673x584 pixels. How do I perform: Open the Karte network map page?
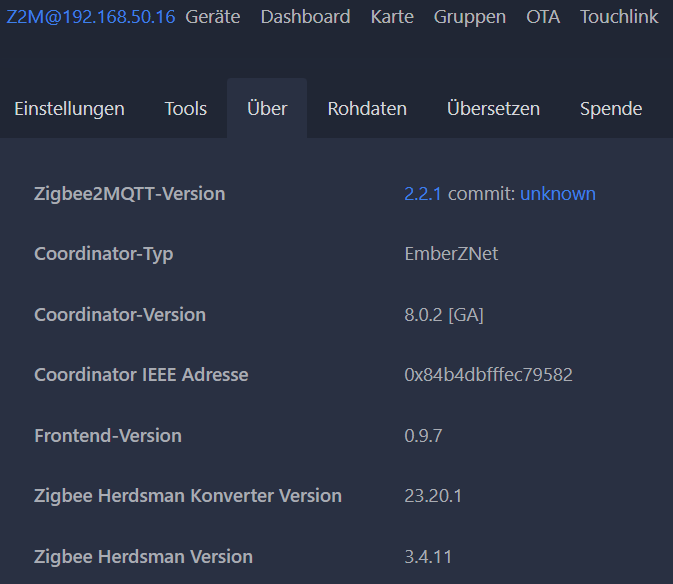pyautogui.click(x=392, y=17)
